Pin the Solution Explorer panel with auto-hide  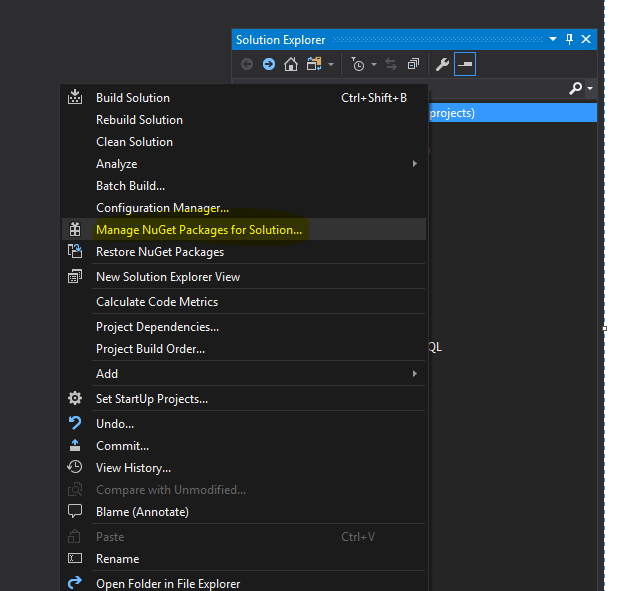tap(570, 39)
